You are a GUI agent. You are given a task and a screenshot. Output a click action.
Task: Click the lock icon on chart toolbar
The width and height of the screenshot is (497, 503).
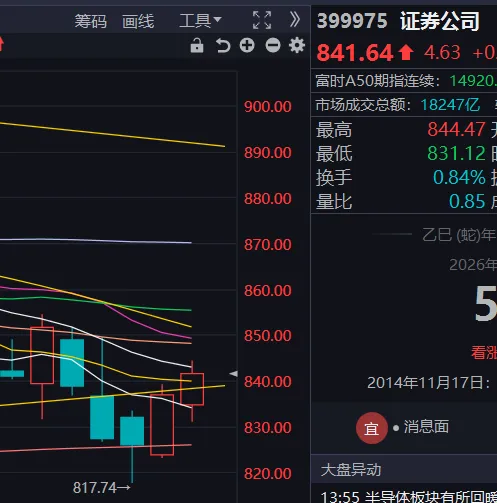[x=197, y=45]
